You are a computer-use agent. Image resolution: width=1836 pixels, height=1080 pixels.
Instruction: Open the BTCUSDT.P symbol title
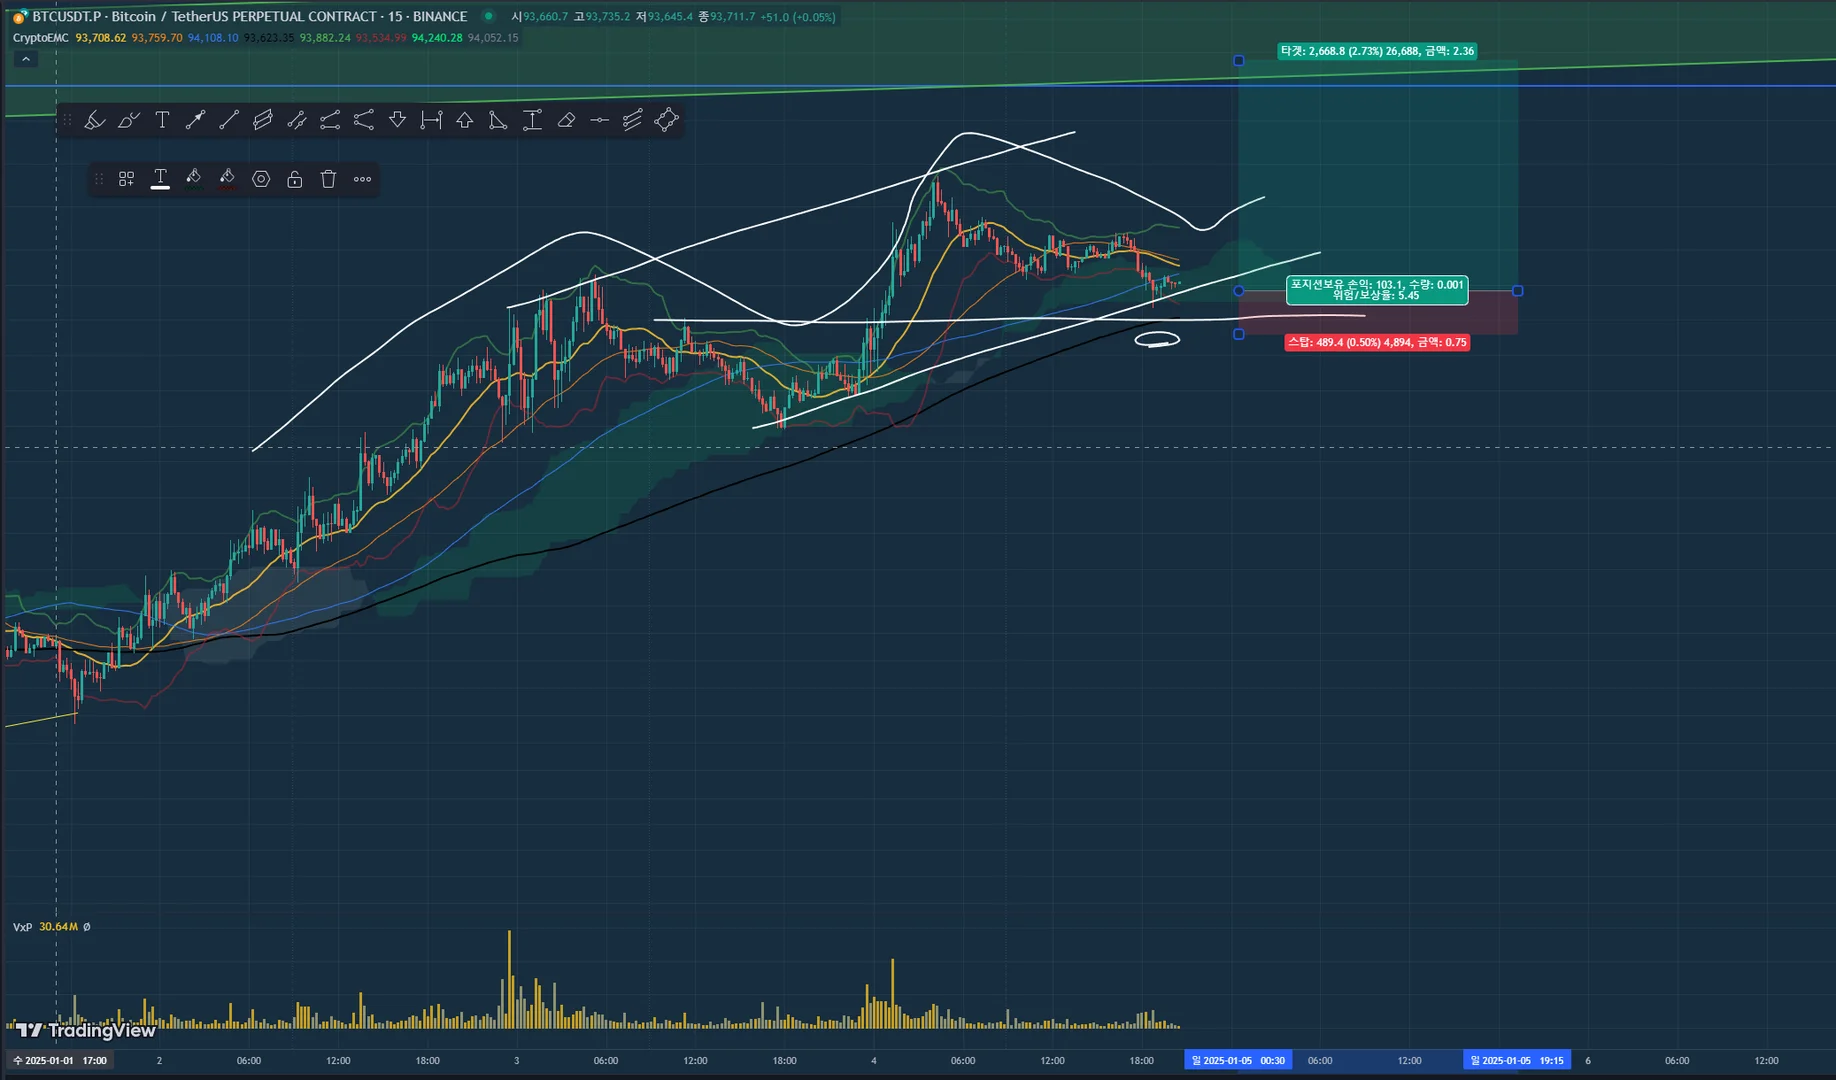tap(250, 16)
